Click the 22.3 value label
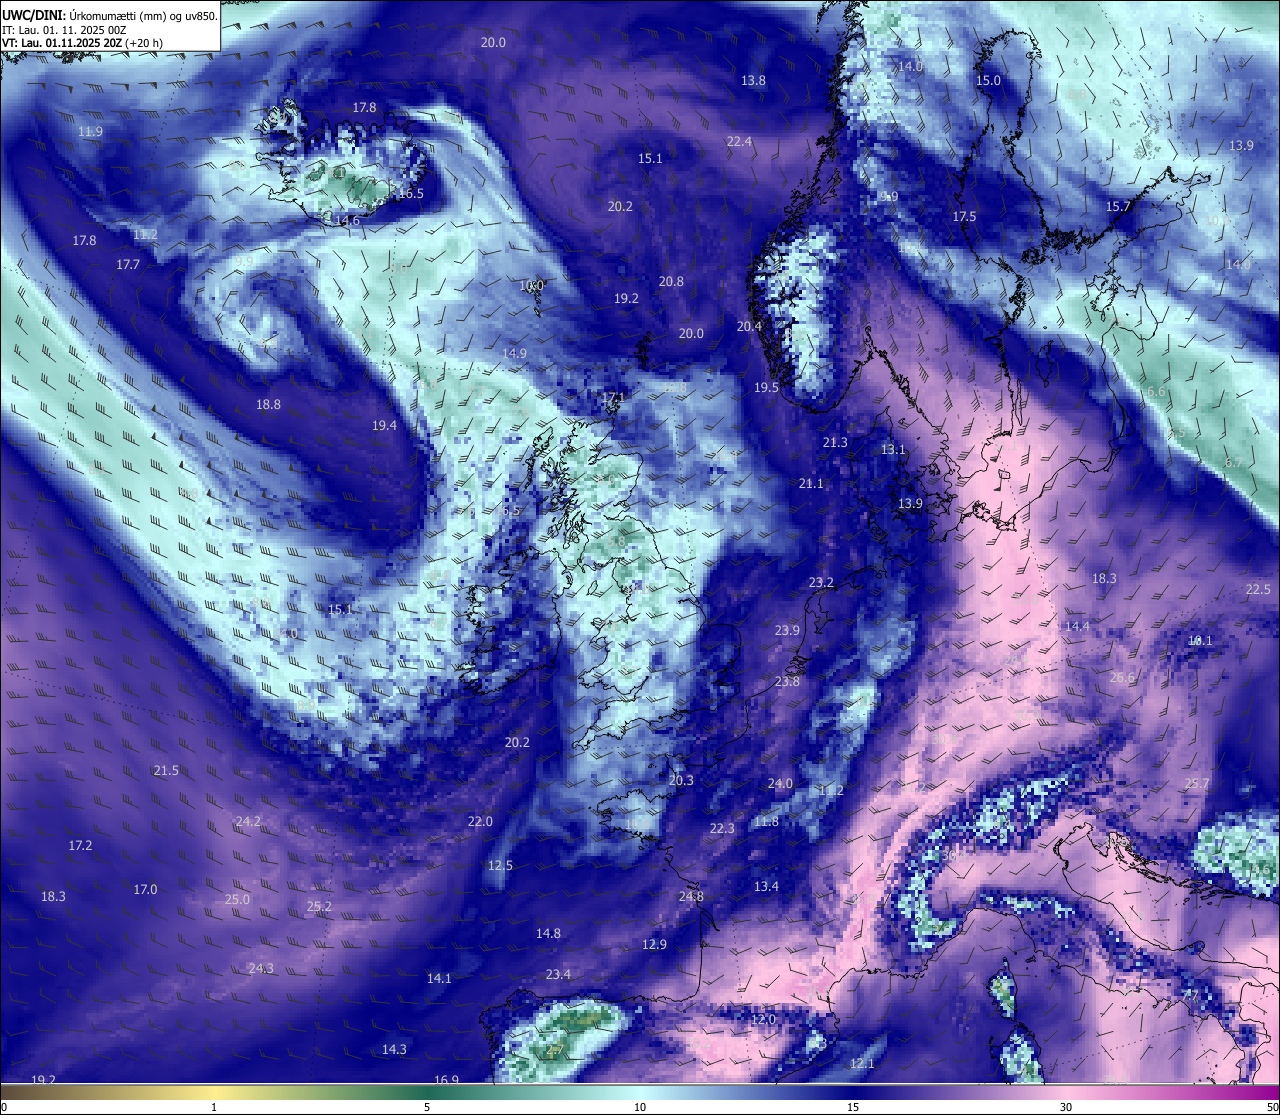1280x1115 pixels. (722, 828)
